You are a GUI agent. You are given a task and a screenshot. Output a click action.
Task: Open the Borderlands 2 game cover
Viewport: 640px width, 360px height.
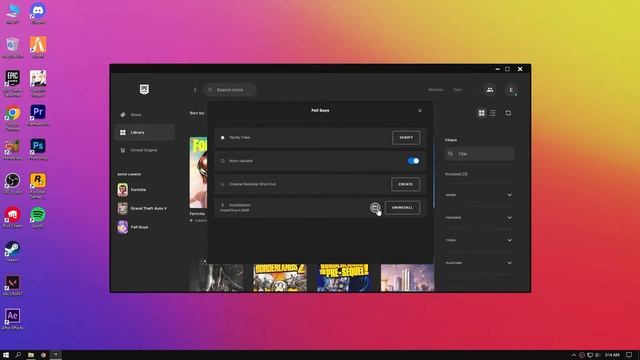click(280, 278)
